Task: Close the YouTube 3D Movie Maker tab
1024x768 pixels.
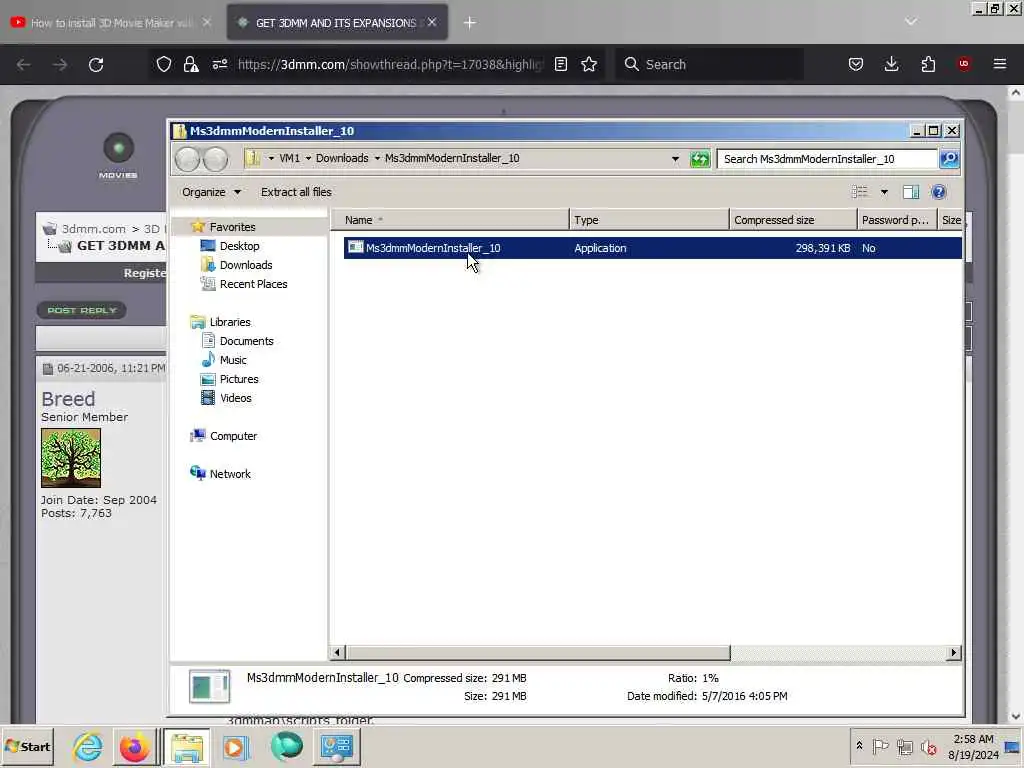Action: coord(207,22)
